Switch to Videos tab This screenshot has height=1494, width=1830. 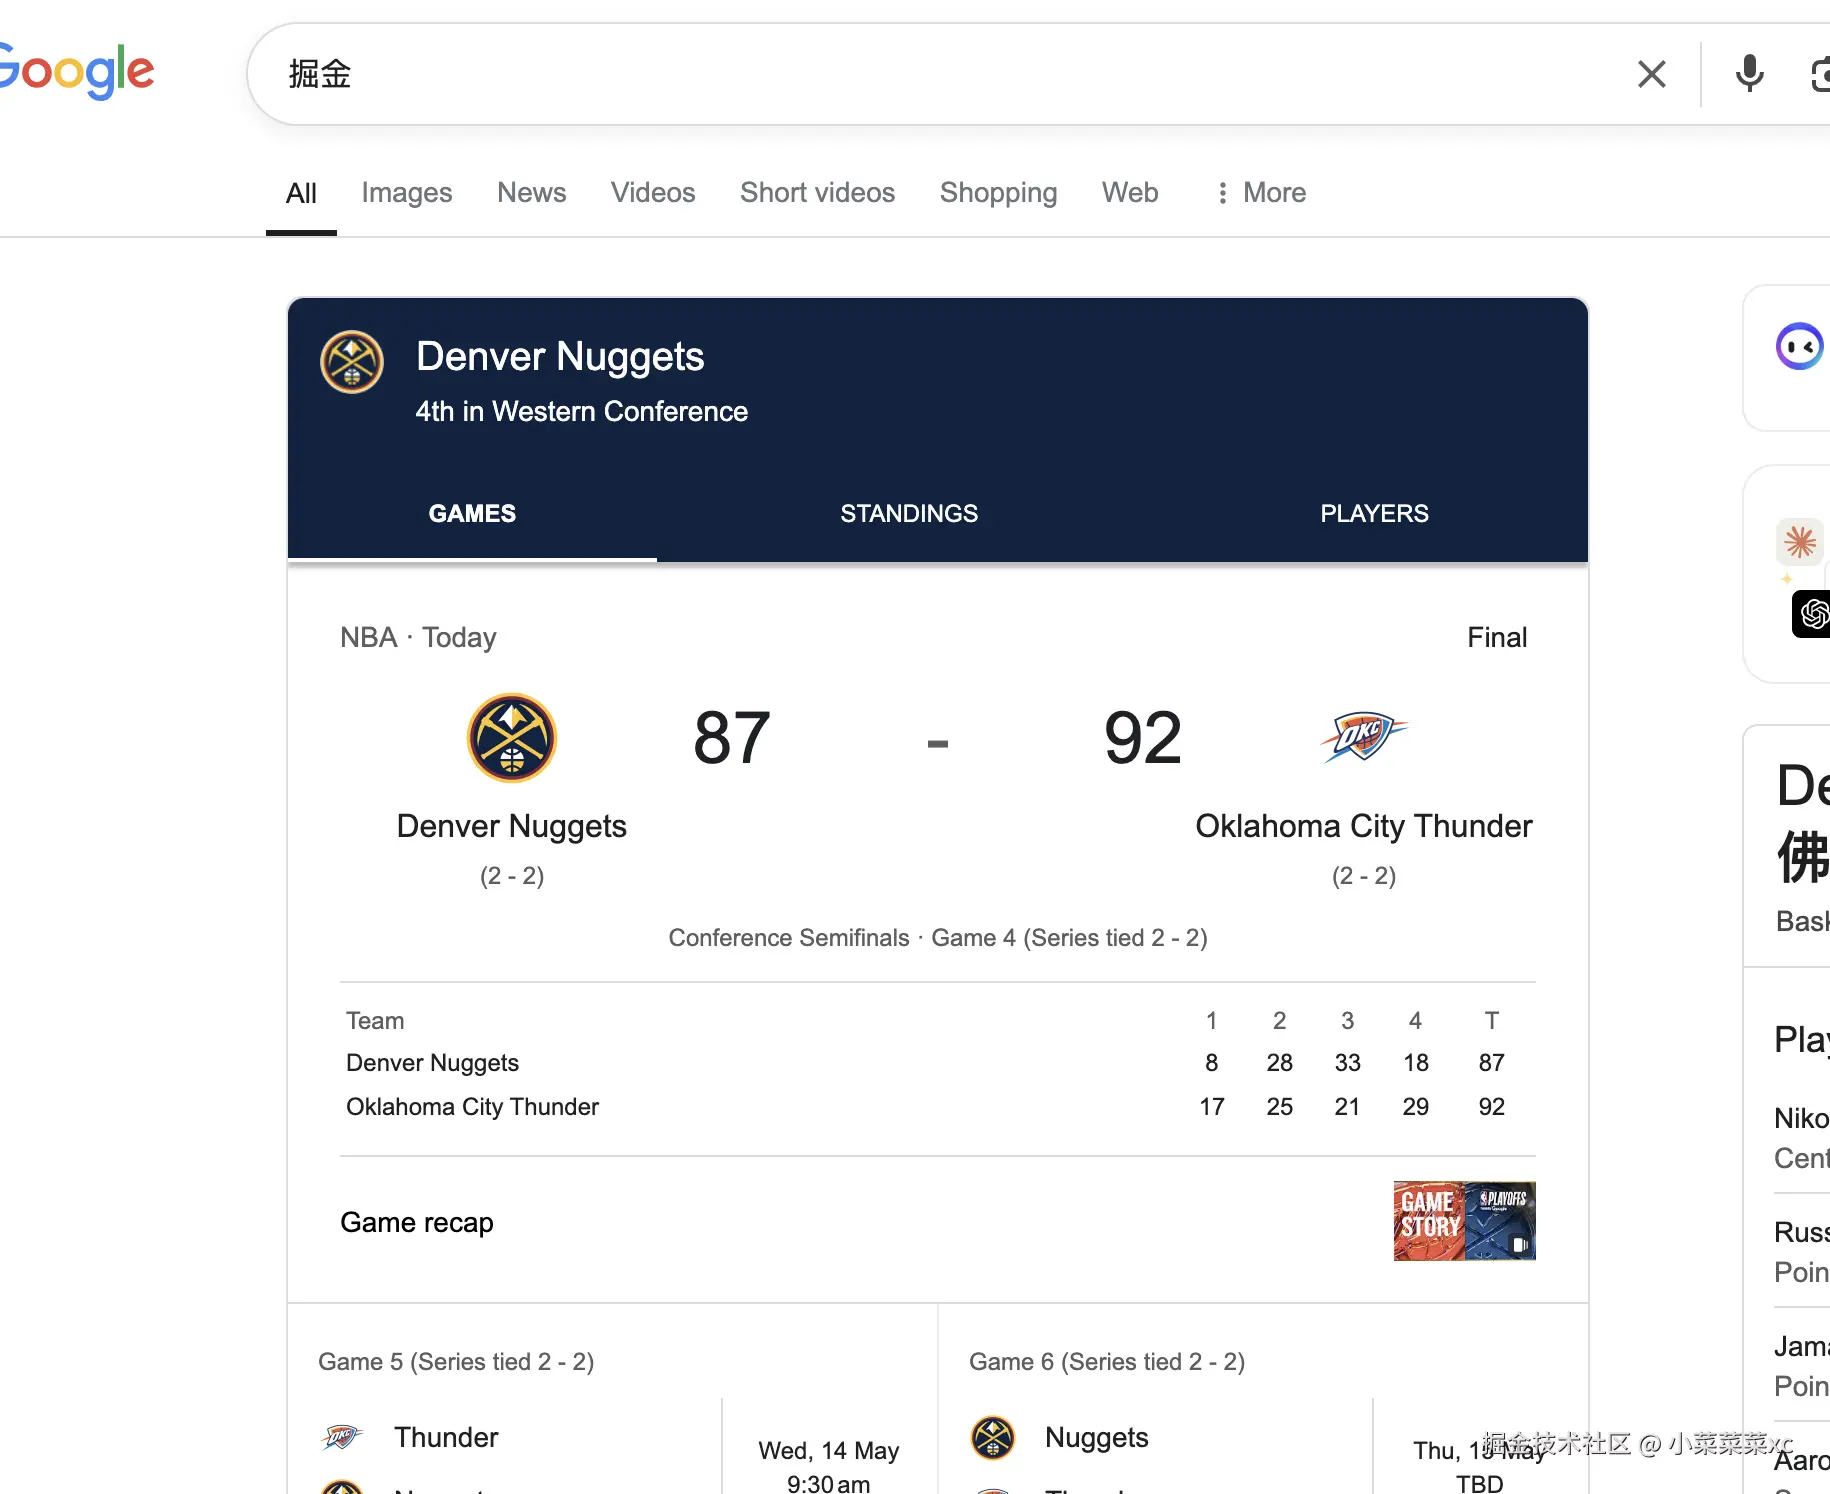[653, 193]
